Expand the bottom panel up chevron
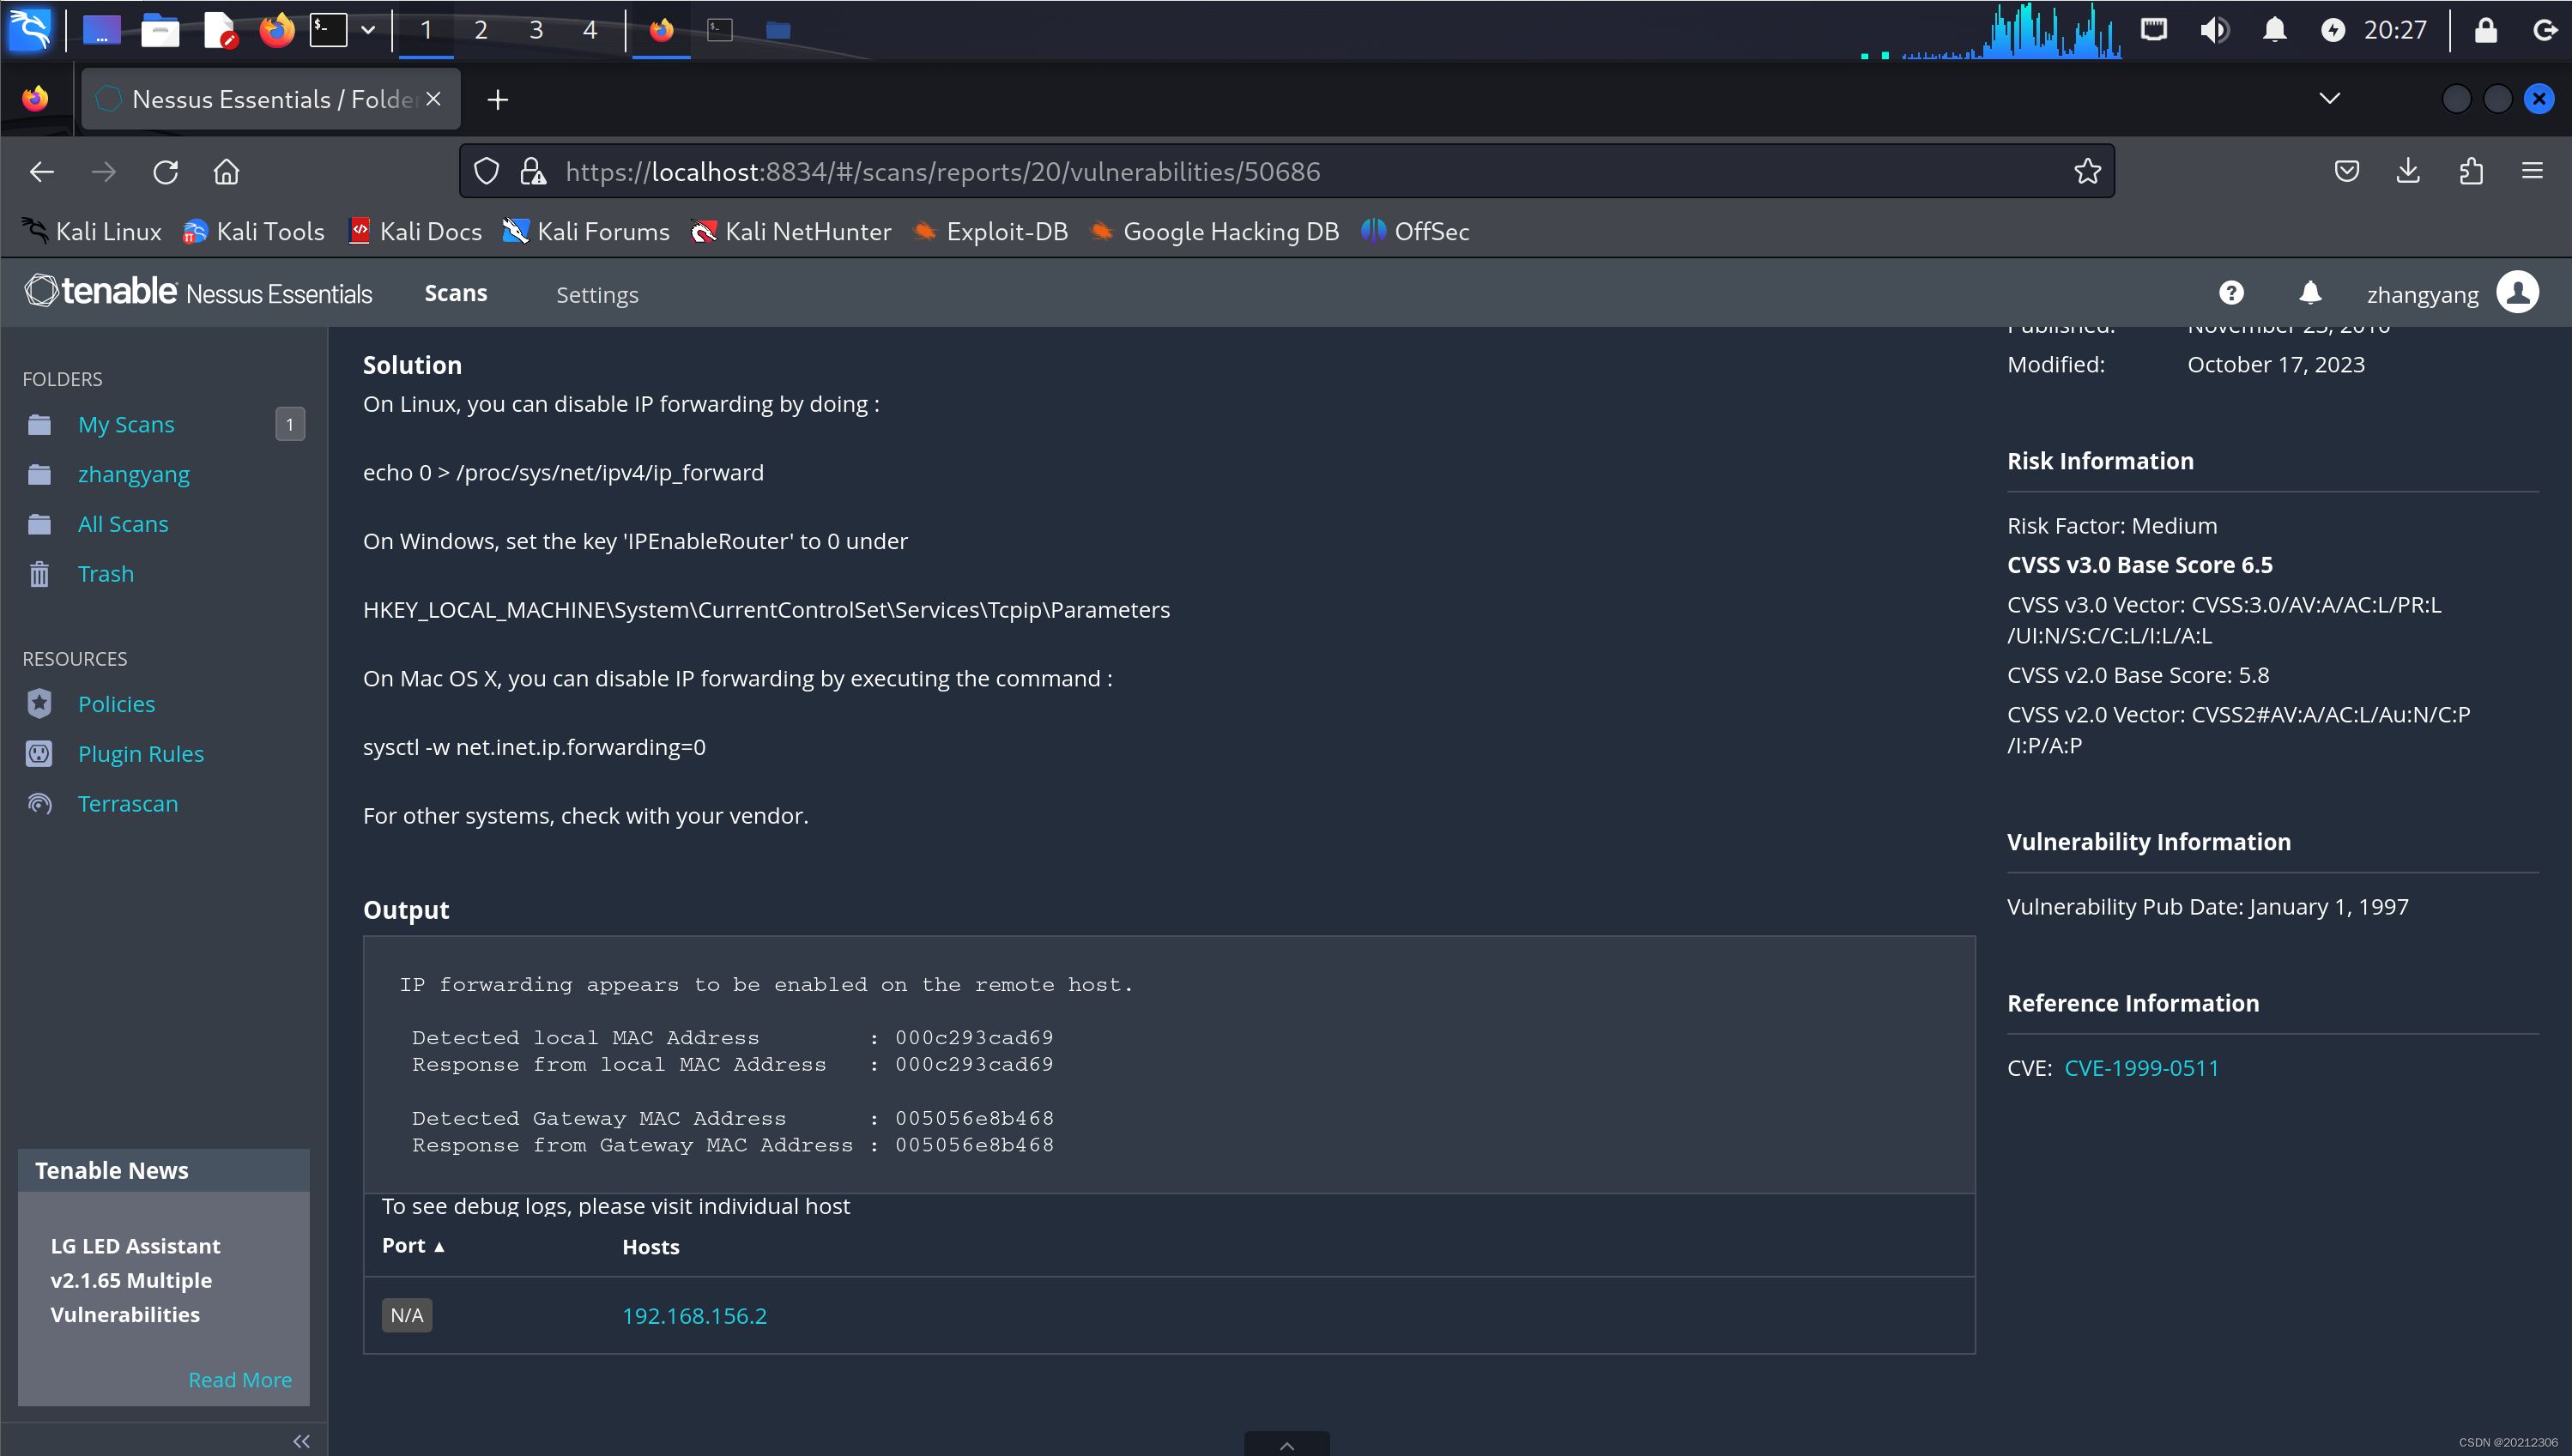 (1287, 1445)
